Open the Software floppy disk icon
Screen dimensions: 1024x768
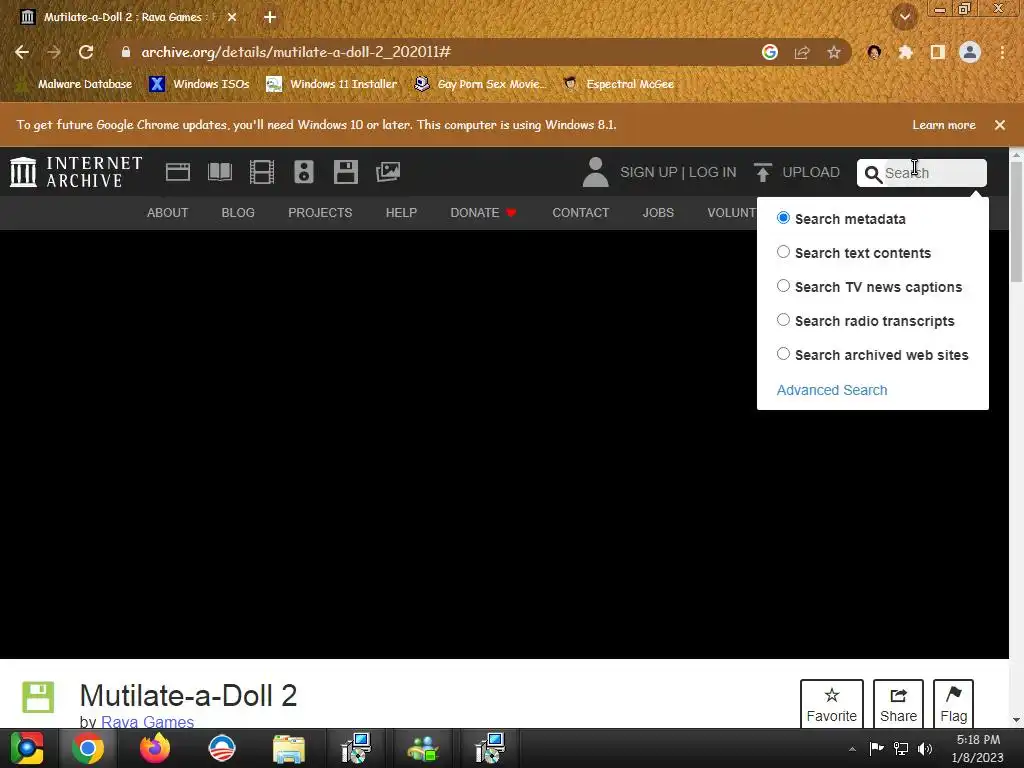[345, 172]
